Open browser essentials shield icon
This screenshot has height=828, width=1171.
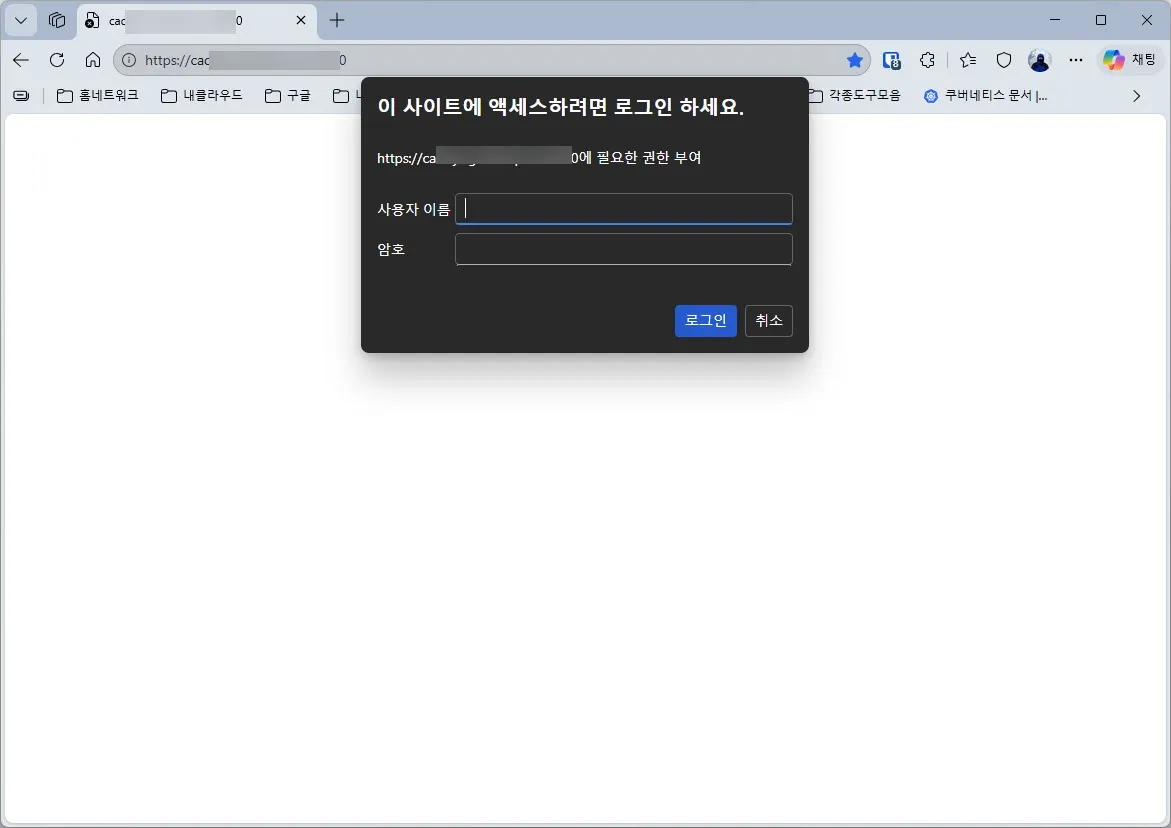(1004, 60)
